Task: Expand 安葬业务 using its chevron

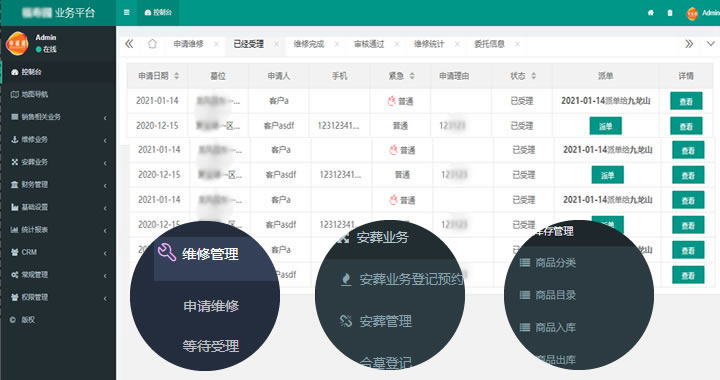Action: coord(105,163)
